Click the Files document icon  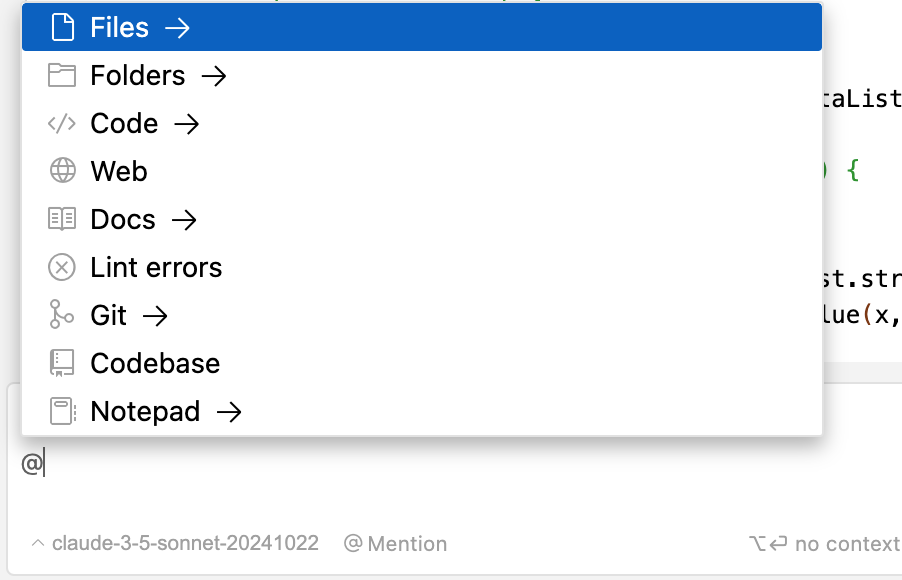pyautogui.click(x=62, y=27)
